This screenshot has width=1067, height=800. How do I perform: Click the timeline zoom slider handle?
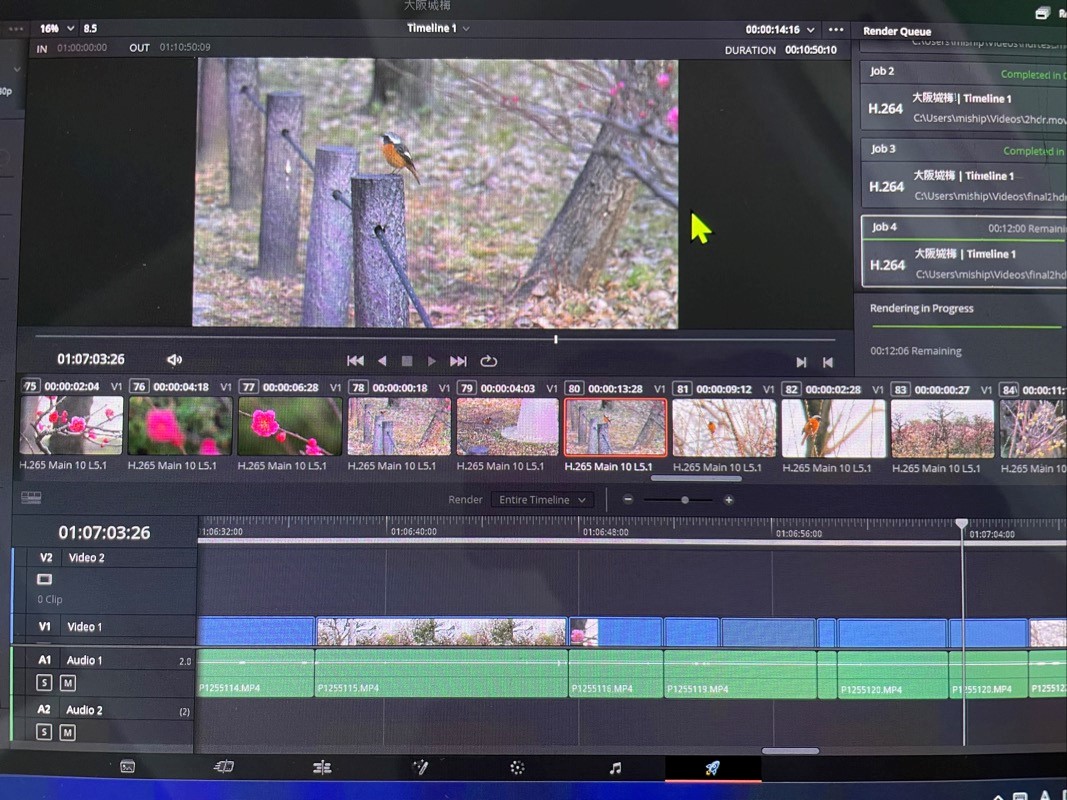pos(684,500)
